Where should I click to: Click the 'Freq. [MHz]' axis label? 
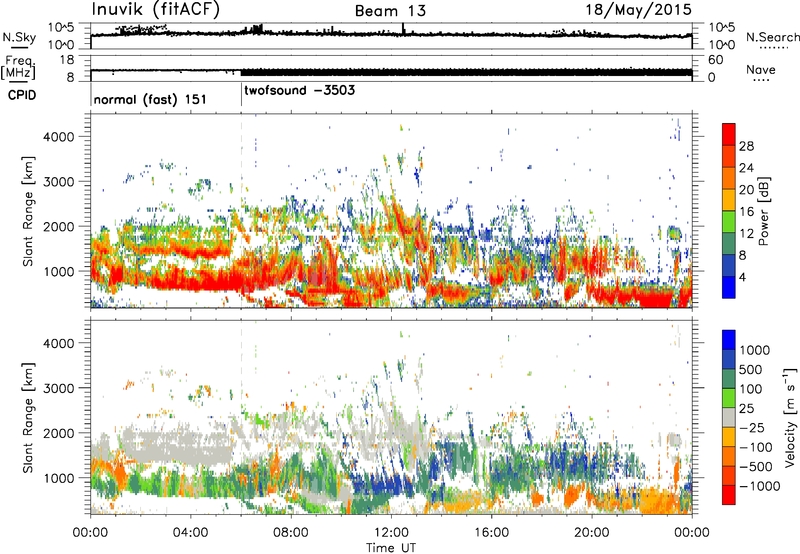click(19, 68)
